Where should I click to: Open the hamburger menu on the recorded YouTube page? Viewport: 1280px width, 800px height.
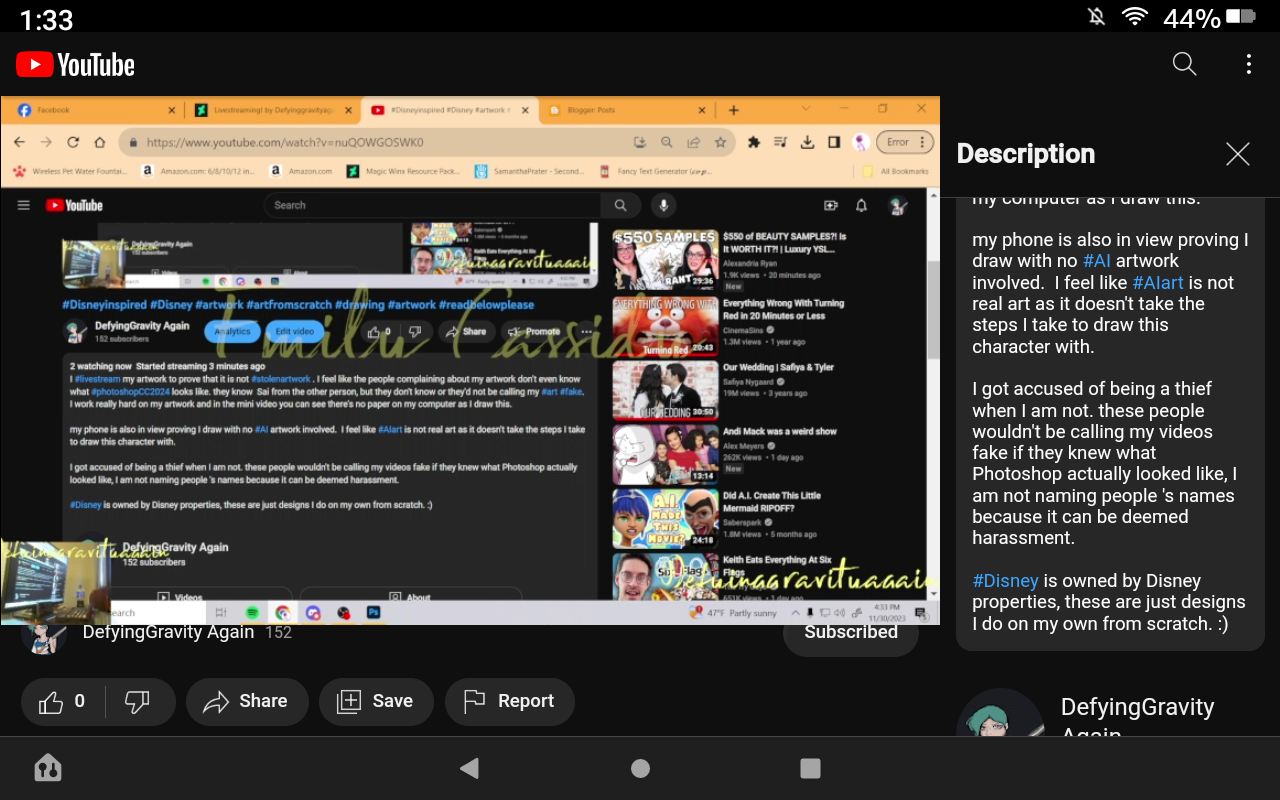[23, 205]
